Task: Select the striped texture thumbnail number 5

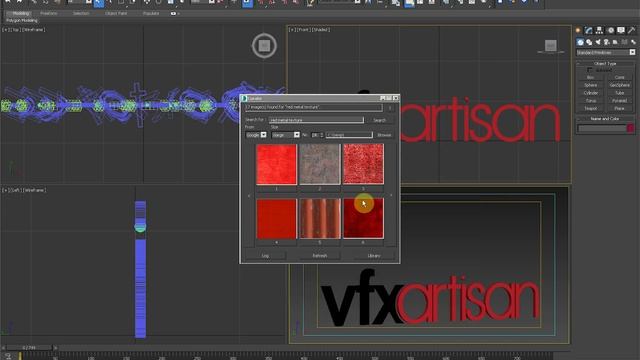Action: [x=320, y=218]
